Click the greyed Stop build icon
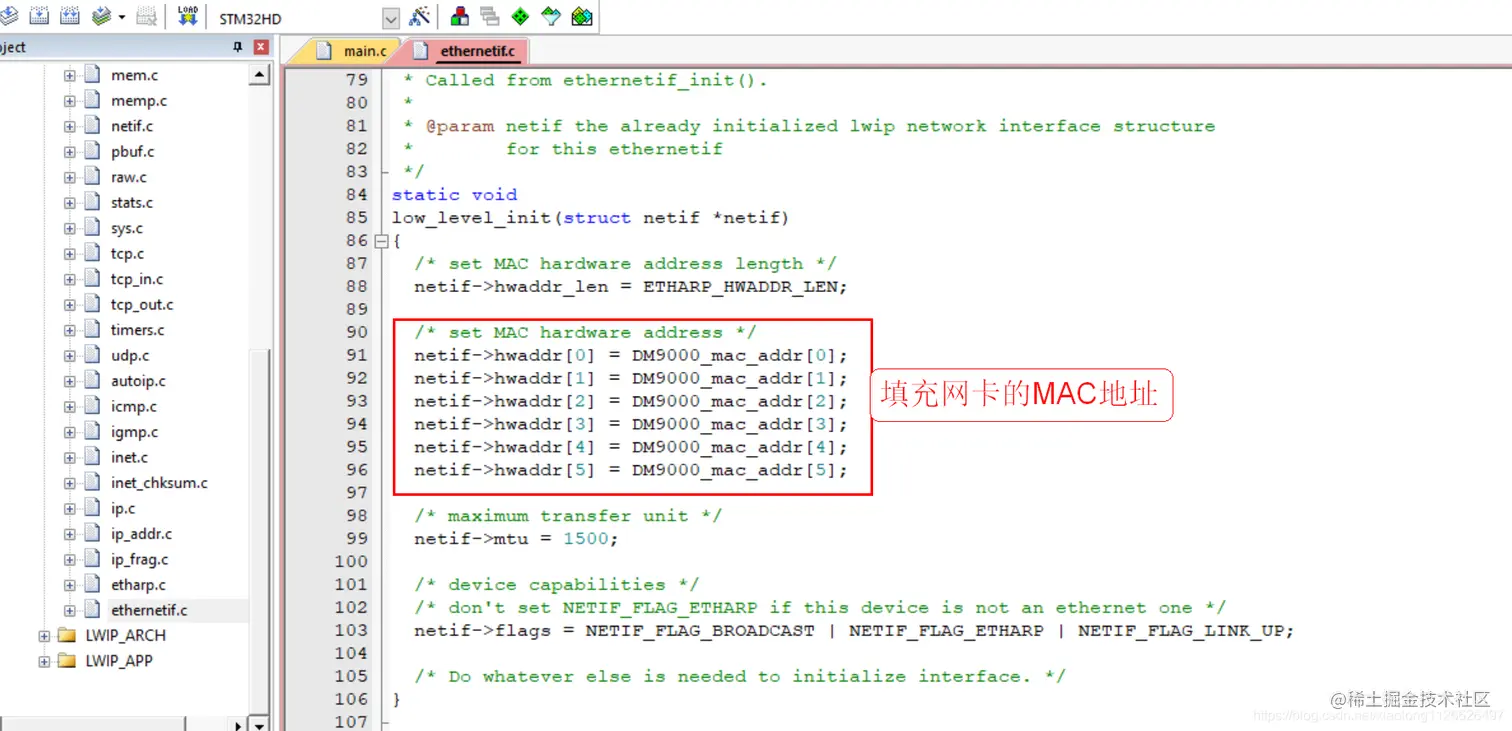This screenshot has height=731, width=1512. click(x=146, y=16)
